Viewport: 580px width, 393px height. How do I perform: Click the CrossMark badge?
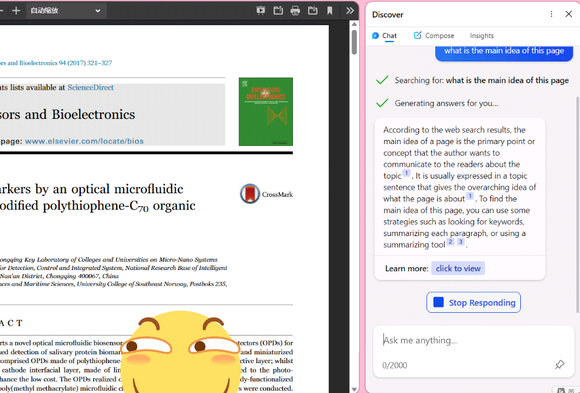coord(266,194)
